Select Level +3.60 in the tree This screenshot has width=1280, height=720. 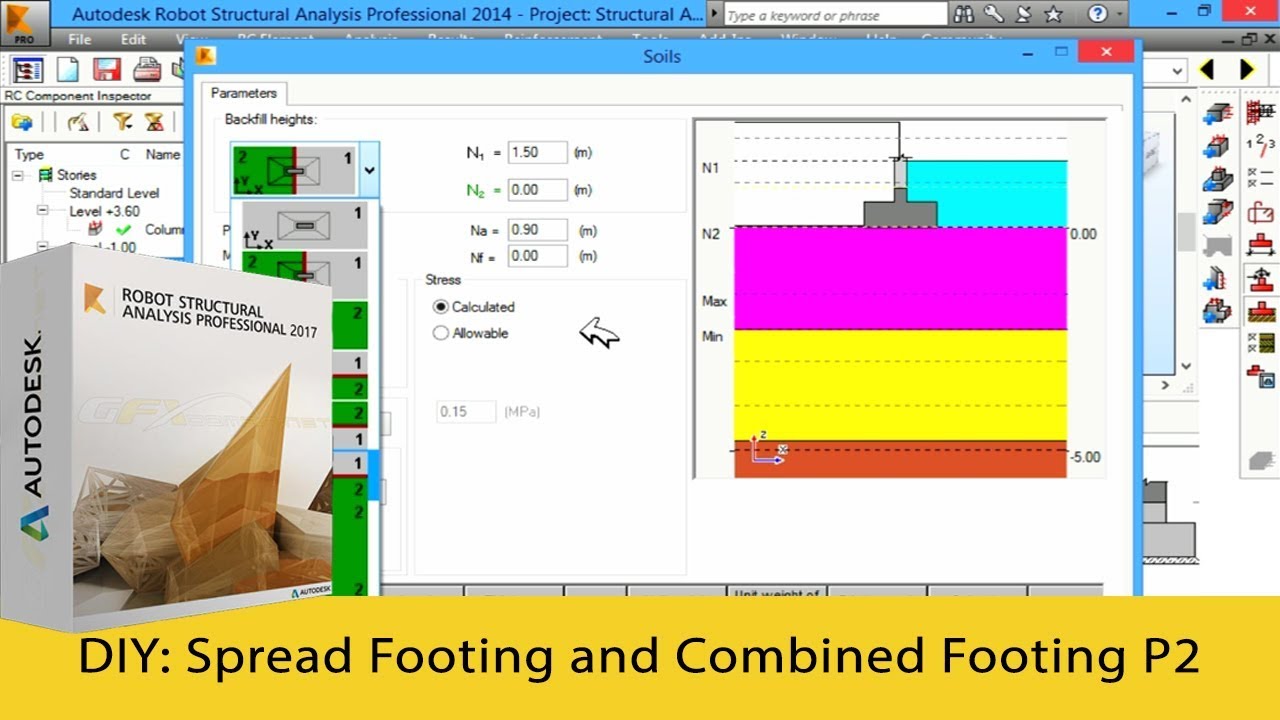pyautogui.click(x=104, y=211)
